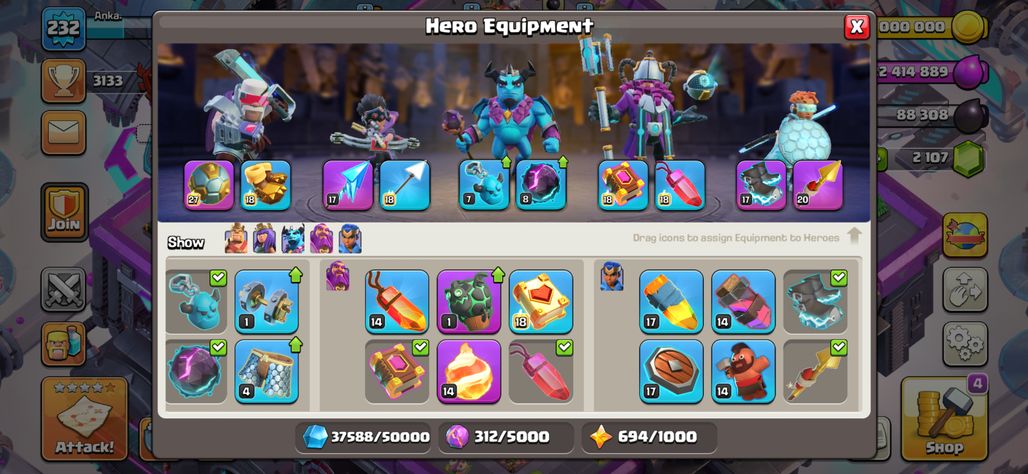Click upgrade arrow on Minion Prince's Henchmen Puppet slot
Image resolution: width=1028 pixels, height=474 pixels.
coord(505,162)
